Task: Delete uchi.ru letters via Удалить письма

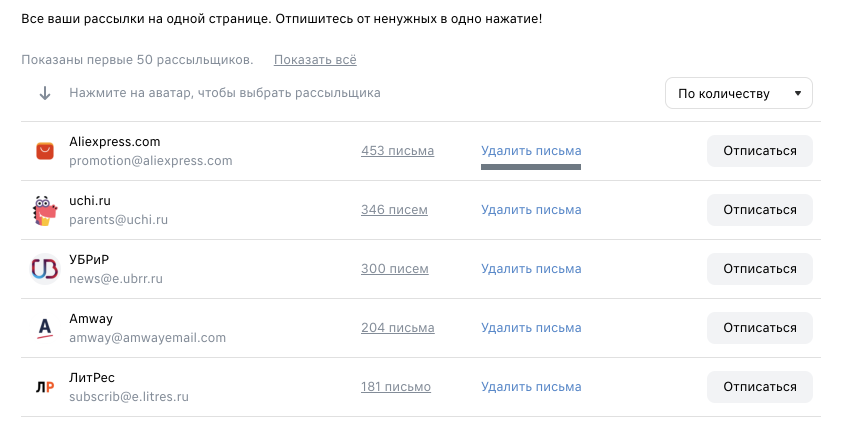Action: pyautogui.click(x=531, y=210)
